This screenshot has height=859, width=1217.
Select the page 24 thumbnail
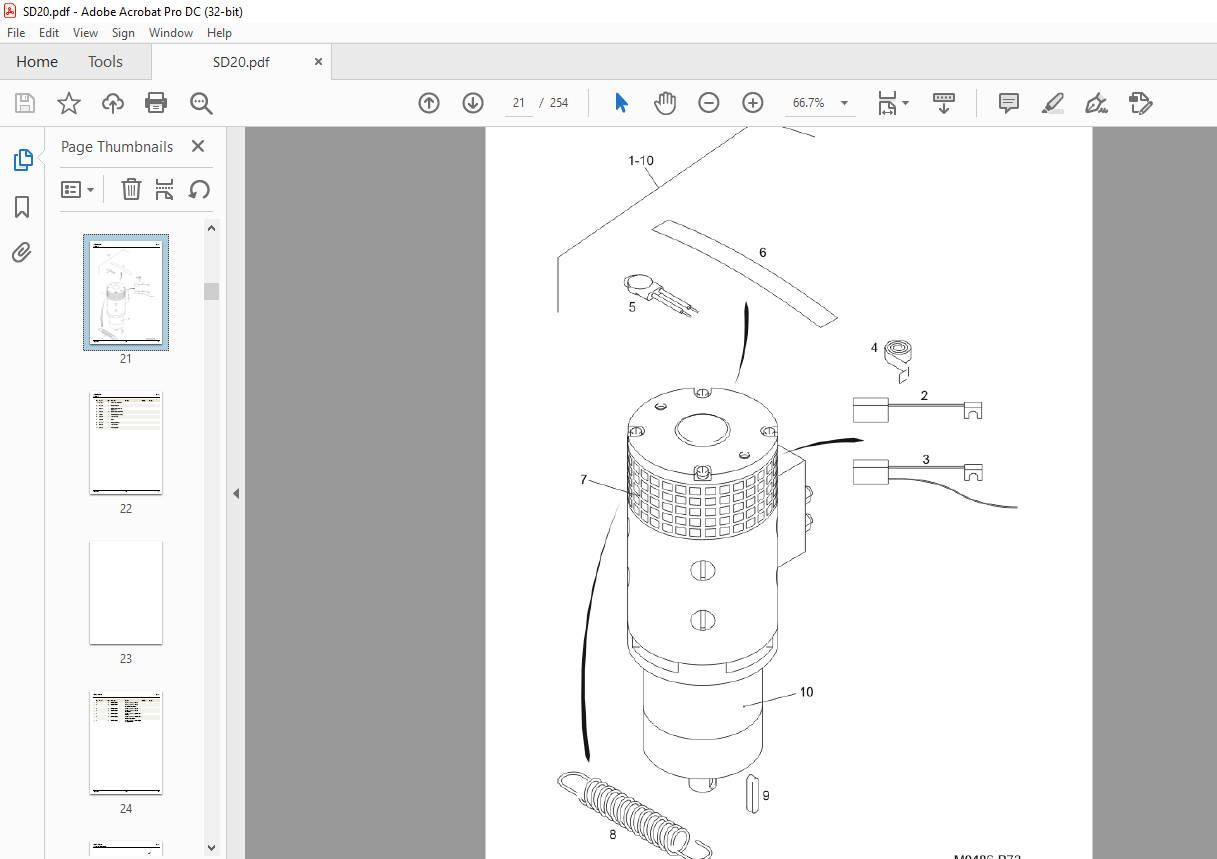coord(126,743)
